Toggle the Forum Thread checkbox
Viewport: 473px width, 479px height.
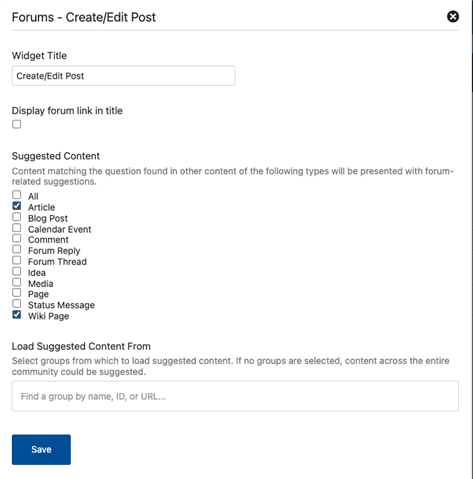[17, 260]
